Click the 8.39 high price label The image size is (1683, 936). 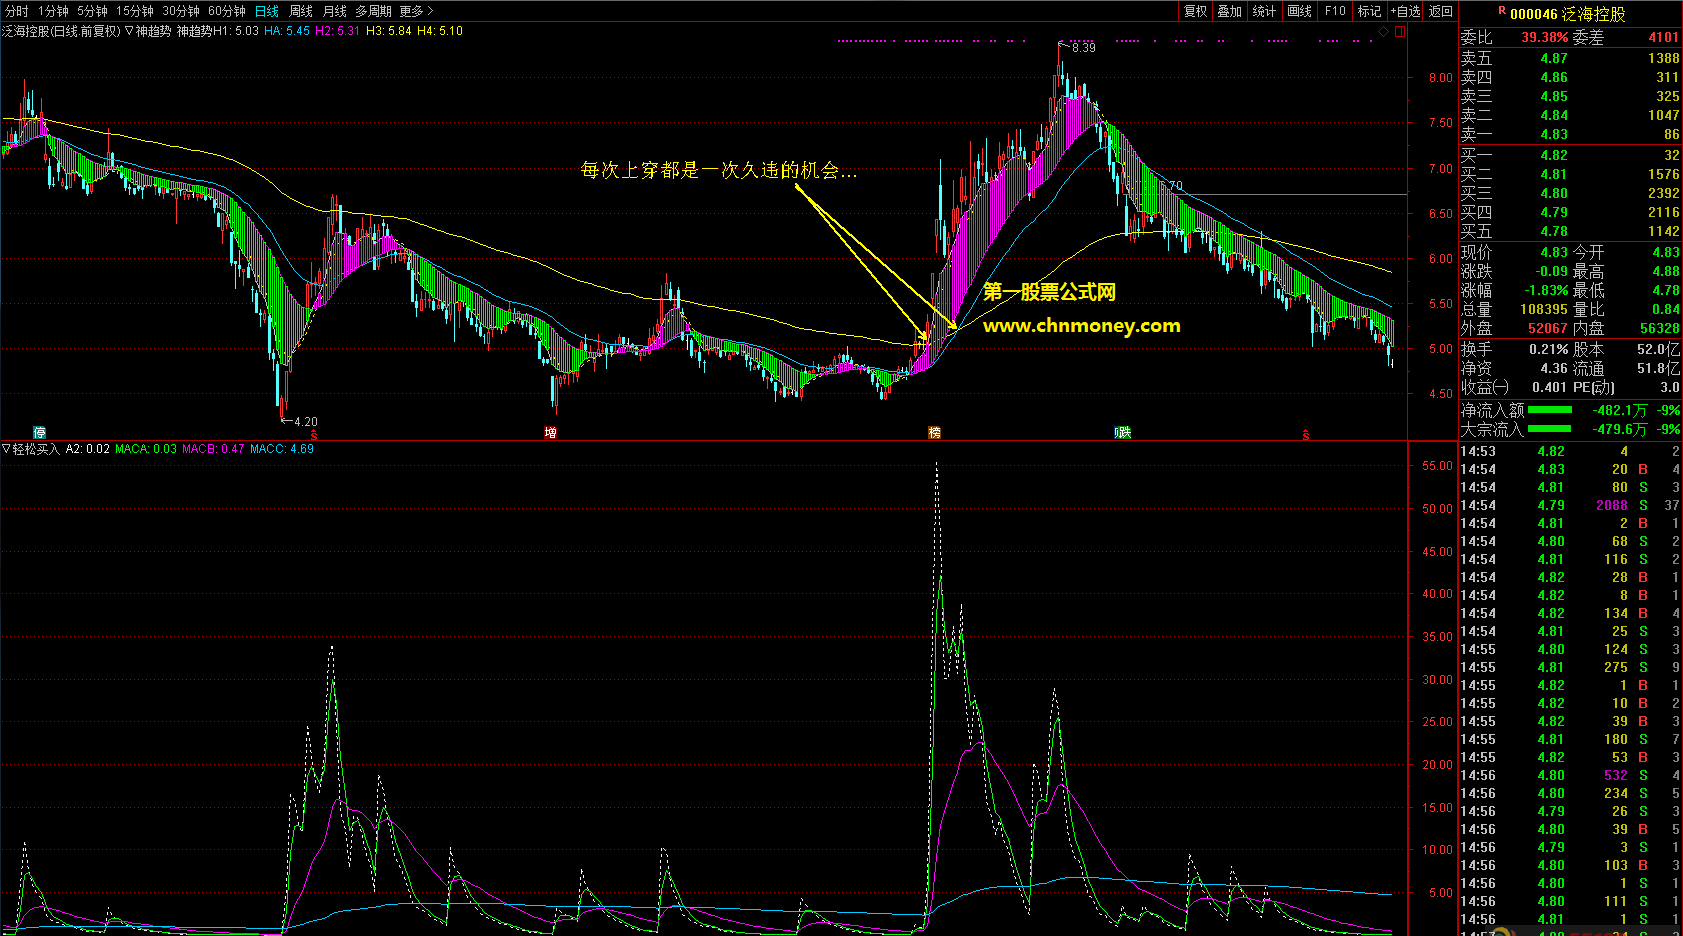coord(1083,47)
